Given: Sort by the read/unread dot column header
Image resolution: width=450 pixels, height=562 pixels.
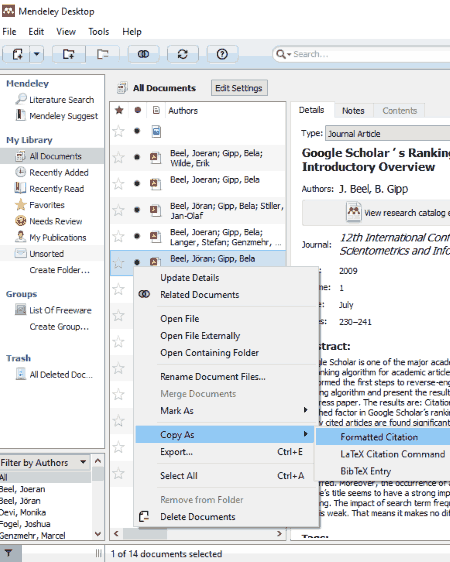Looking at the screenshot, I should click(137, 110).
